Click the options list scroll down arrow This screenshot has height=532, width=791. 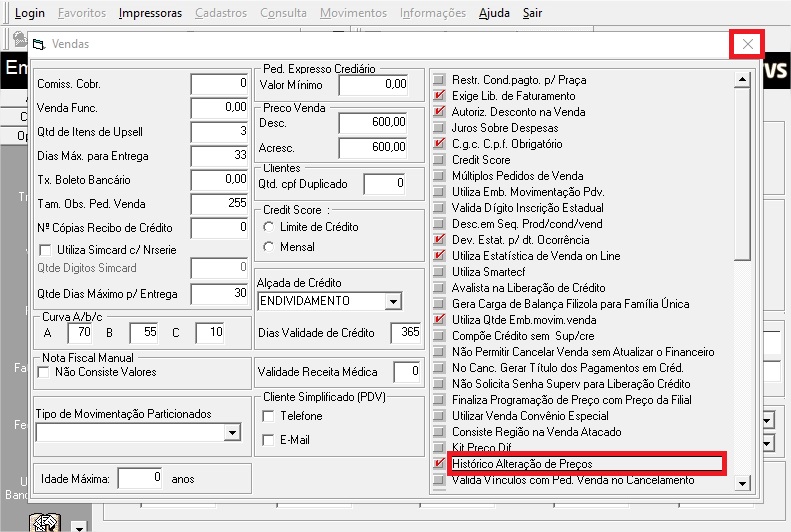click(742, 483)
